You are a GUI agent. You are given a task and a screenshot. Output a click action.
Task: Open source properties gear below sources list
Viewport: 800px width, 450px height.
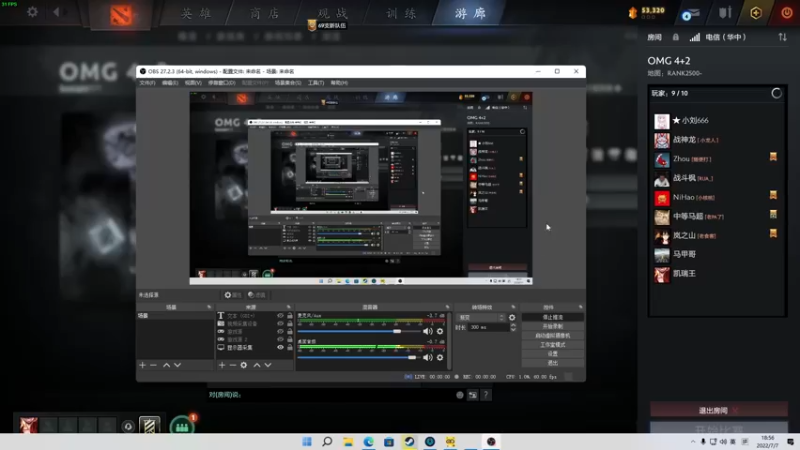click(244, 365)
